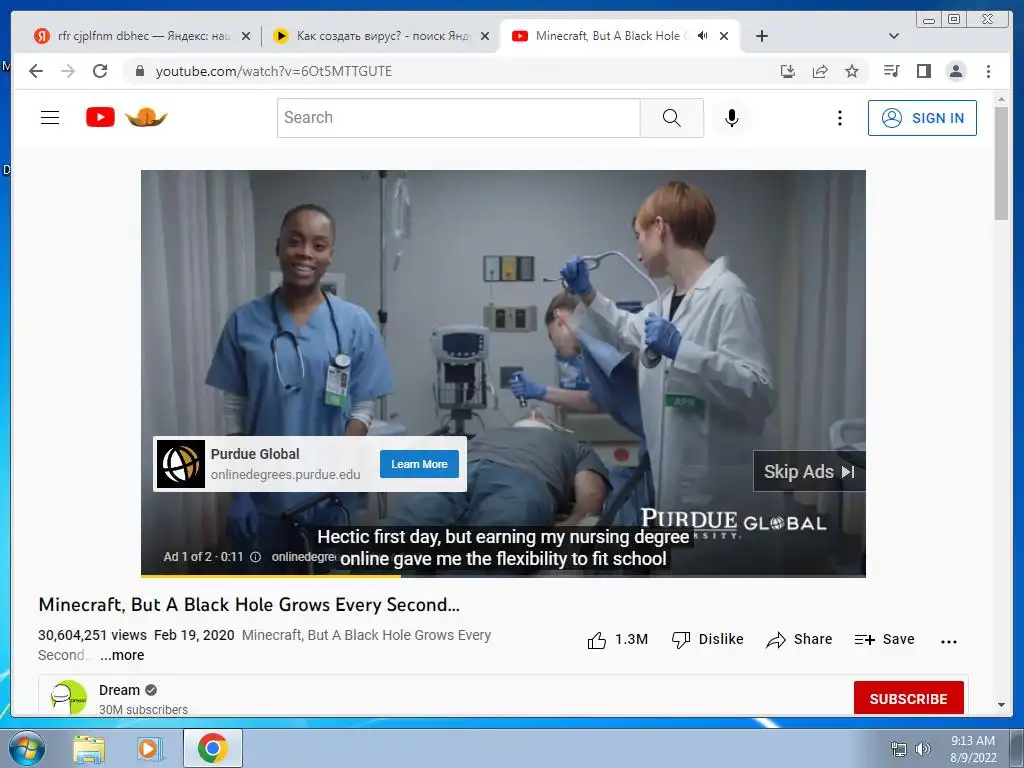Bookmark this page with the star

pyautogui.click(x=852, y=71)
